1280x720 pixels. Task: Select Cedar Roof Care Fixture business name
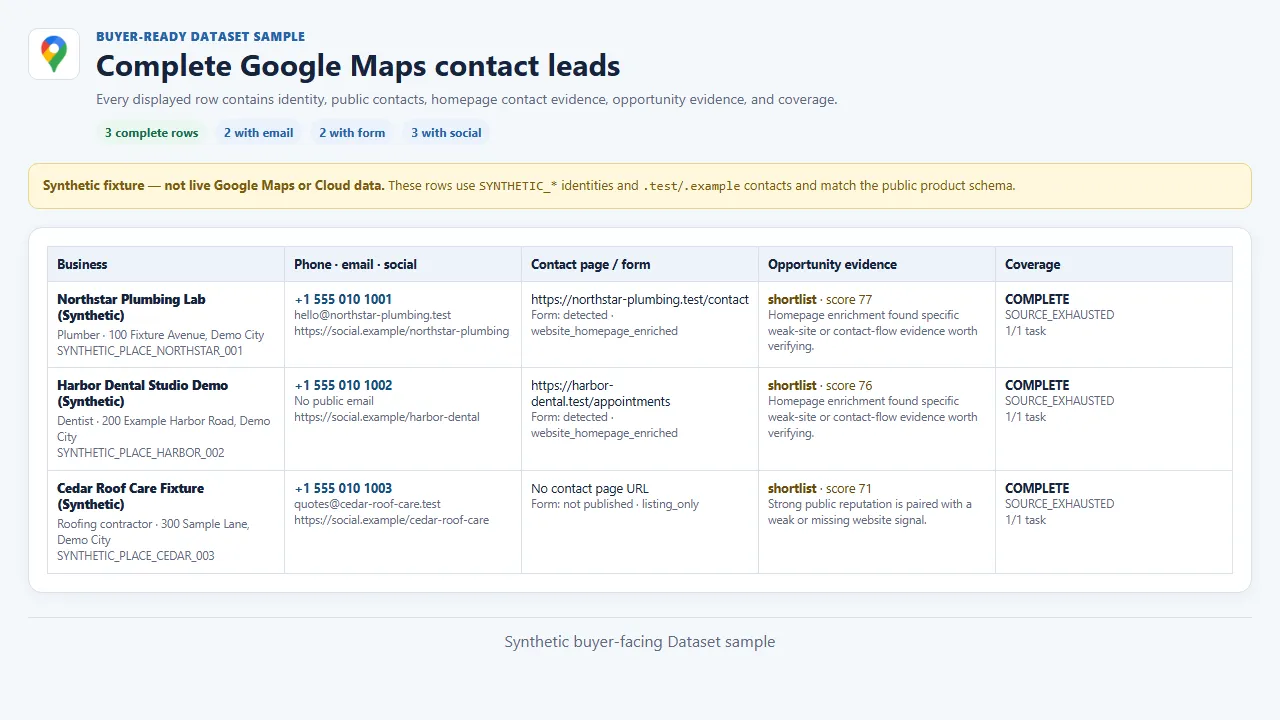(130, 496)
